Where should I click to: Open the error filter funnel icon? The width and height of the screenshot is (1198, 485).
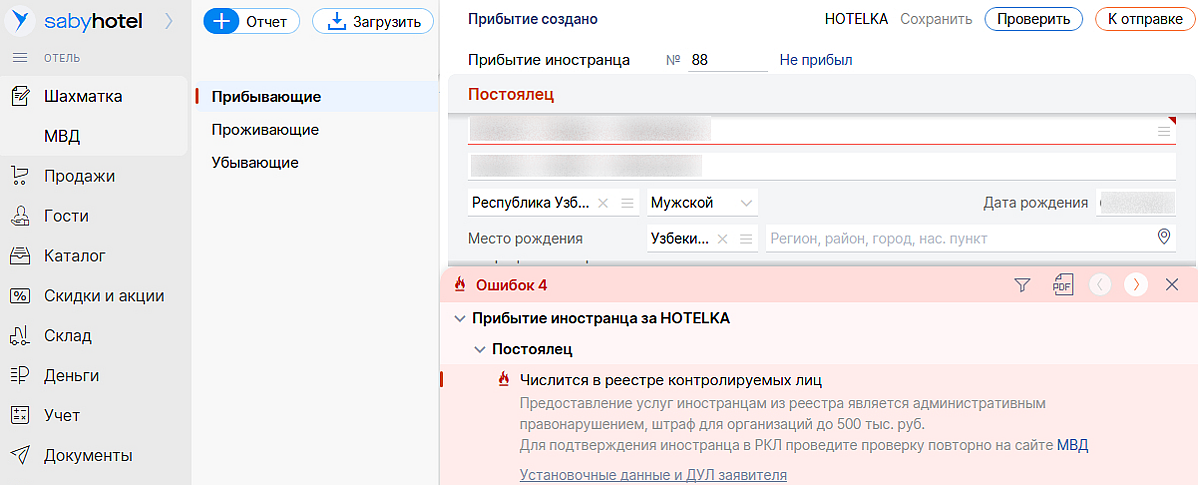click(1022, 285)
